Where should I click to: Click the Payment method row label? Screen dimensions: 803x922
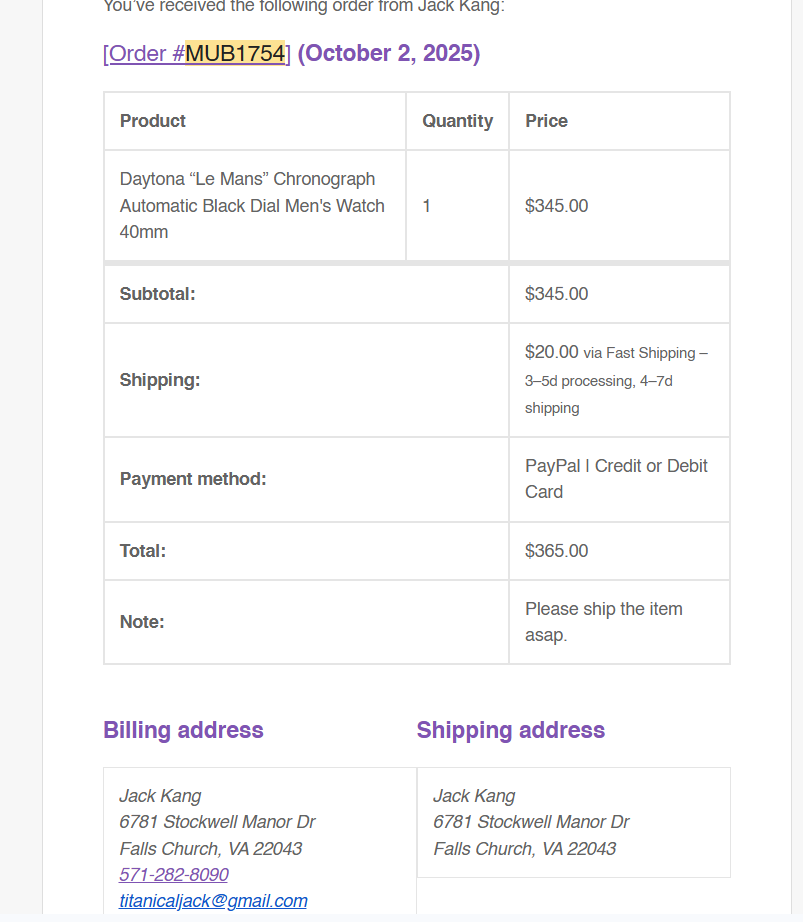[193, 479]
